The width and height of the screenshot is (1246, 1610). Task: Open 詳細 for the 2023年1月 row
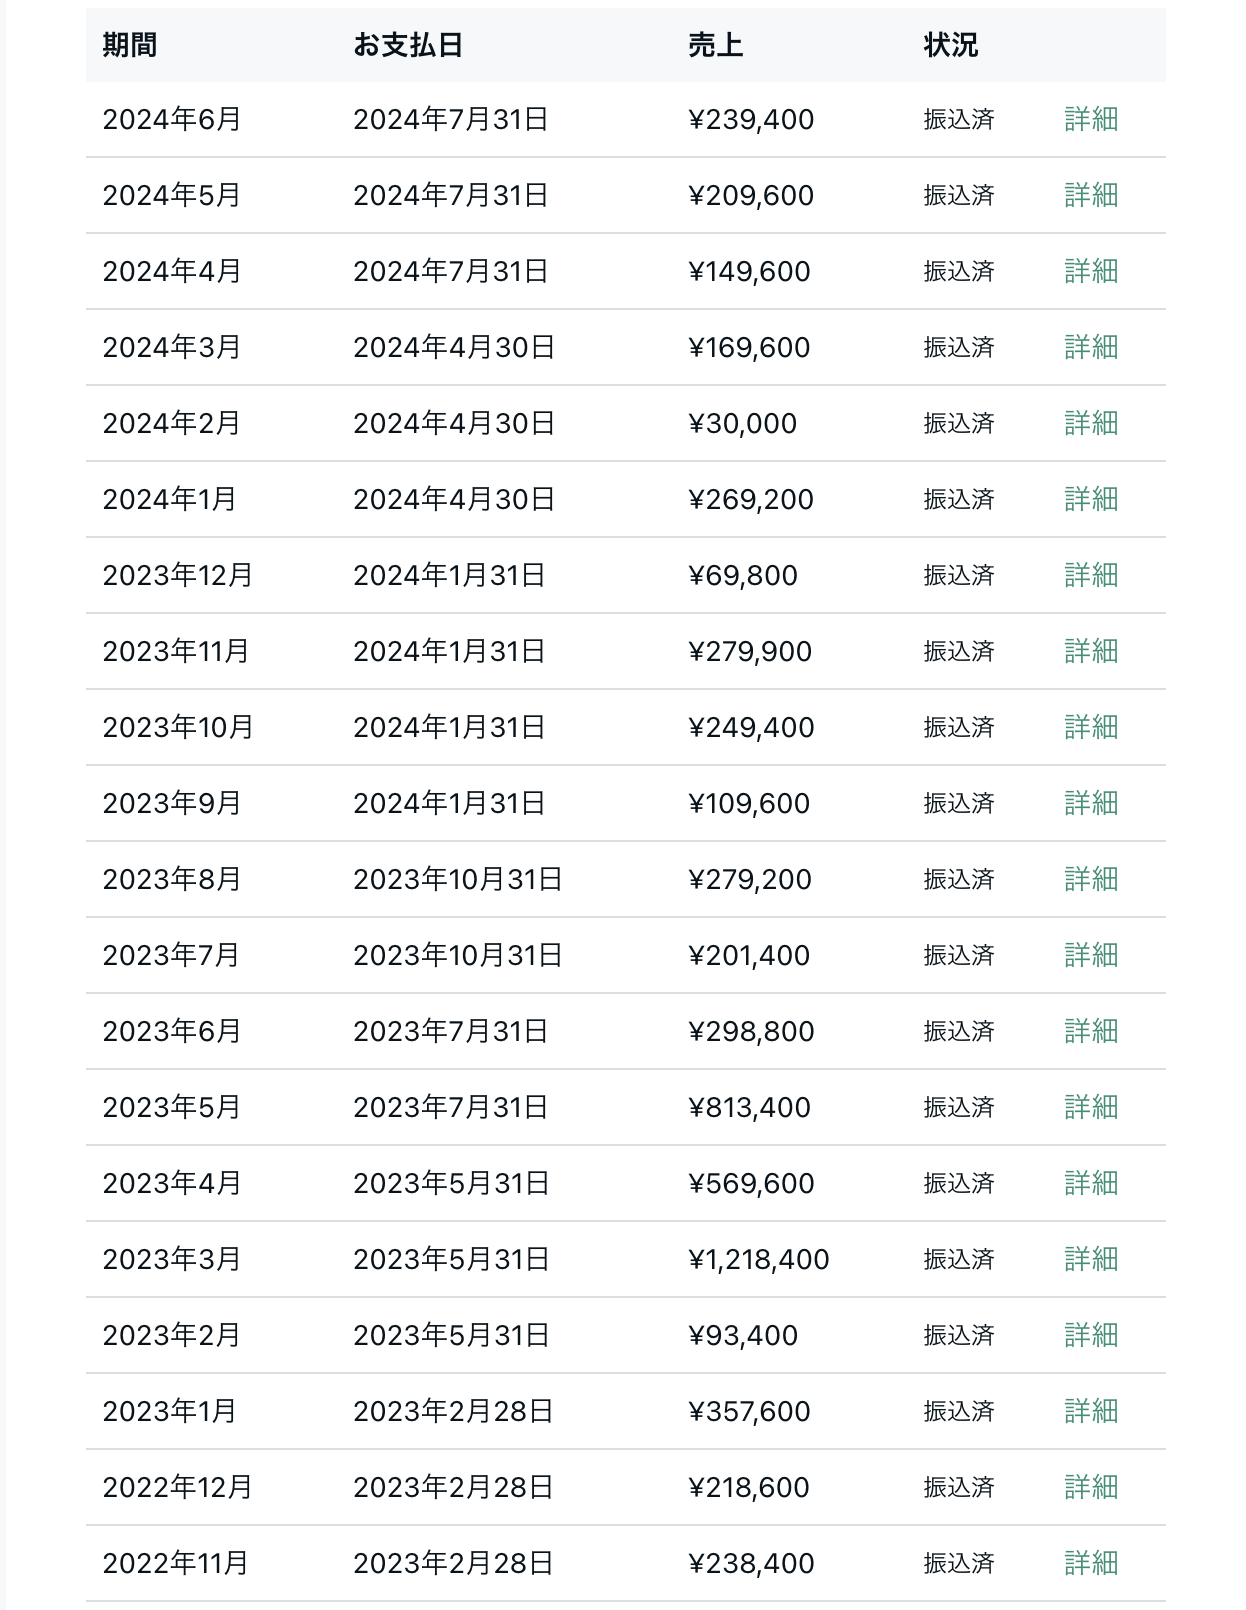point(1091,1411)
